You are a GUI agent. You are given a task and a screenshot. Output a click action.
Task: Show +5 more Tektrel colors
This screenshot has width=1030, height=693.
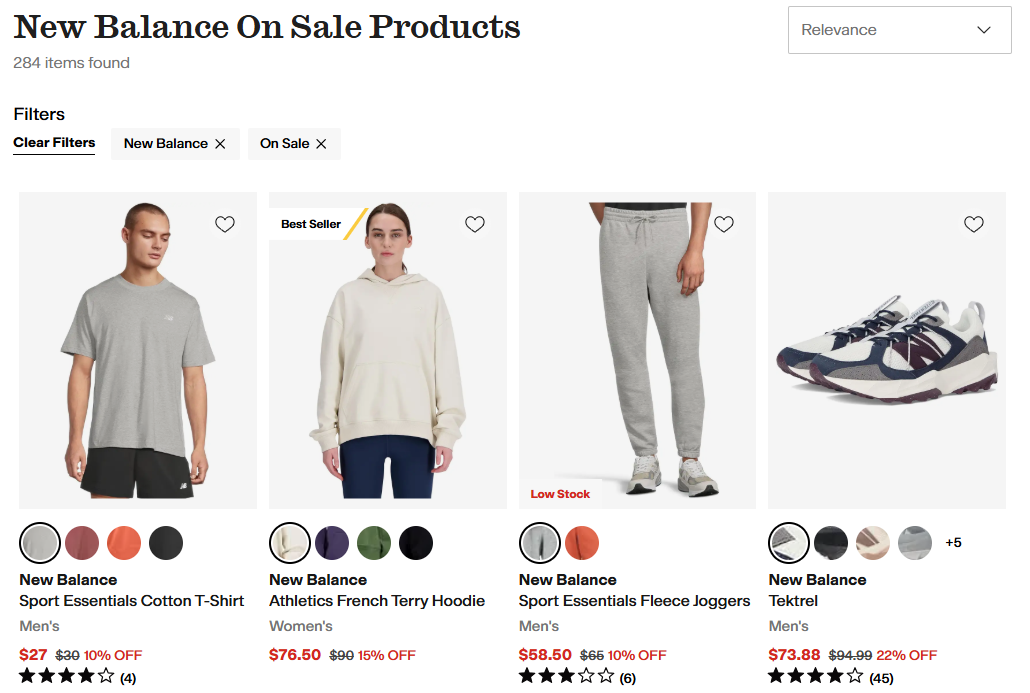click(x=953, y=543)
